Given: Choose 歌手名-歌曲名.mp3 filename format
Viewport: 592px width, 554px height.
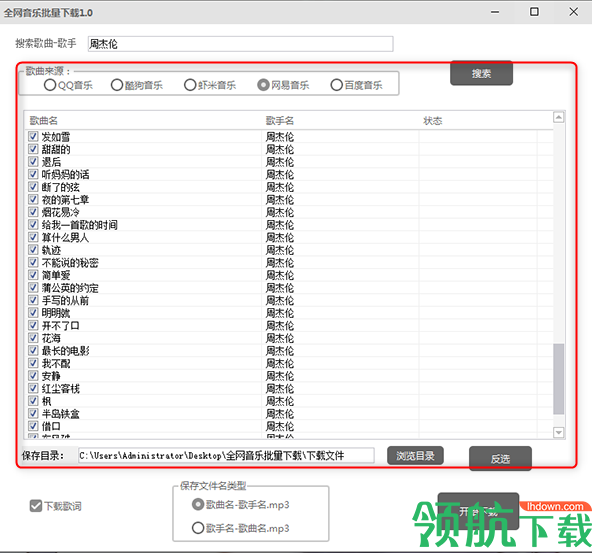Looking at the screenshot, I should [x=198, y=528].
